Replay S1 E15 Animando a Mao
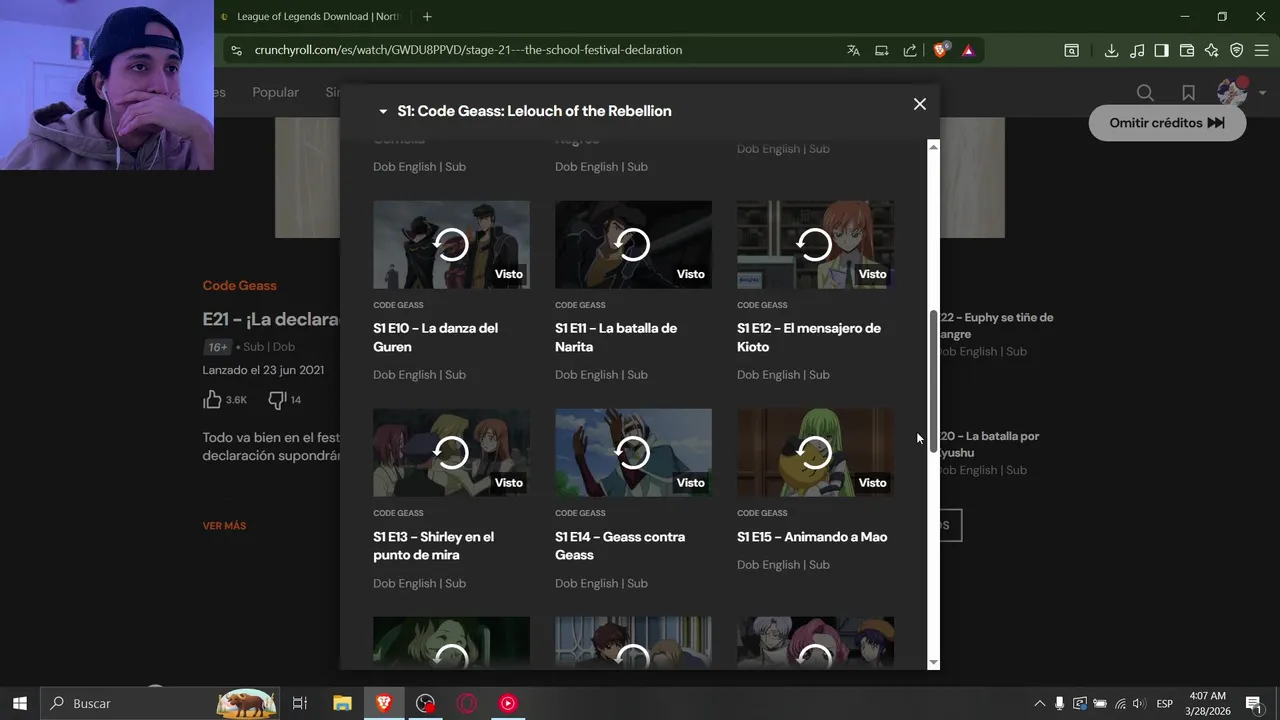Screen dimensions: 1280x720 click(815, 453)
